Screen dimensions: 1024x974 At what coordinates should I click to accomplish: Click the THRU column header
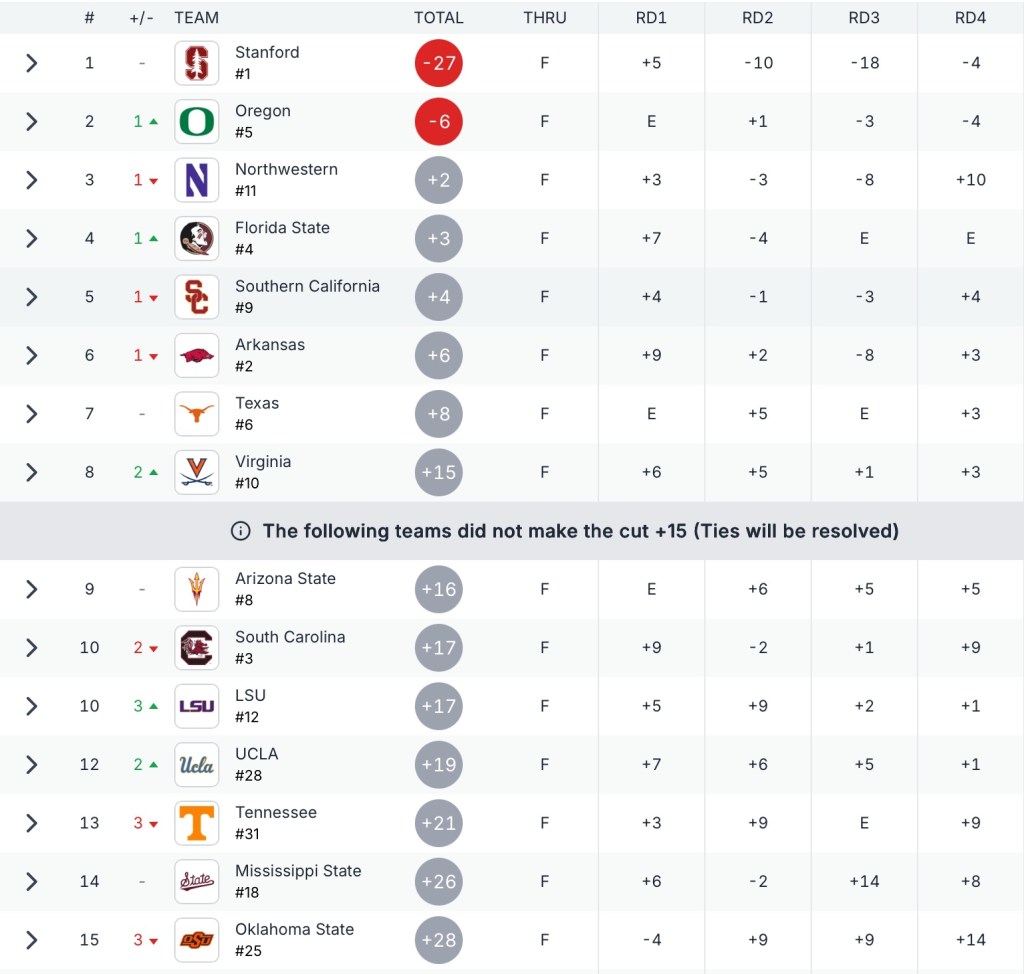tap(544, 17)
